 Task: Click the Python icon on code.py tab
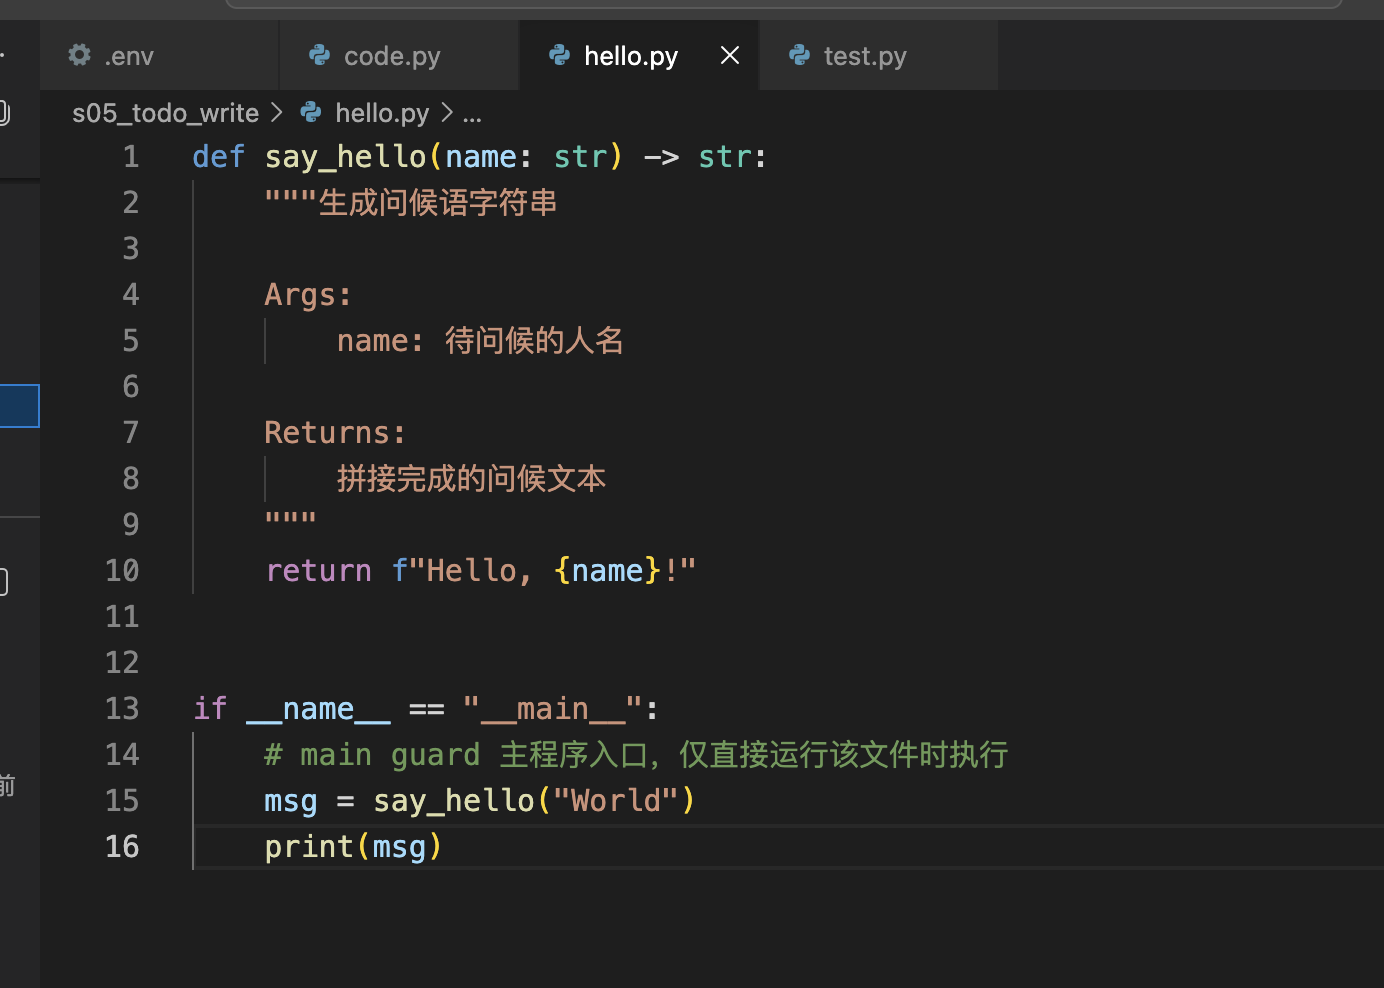tap(320, 55)
